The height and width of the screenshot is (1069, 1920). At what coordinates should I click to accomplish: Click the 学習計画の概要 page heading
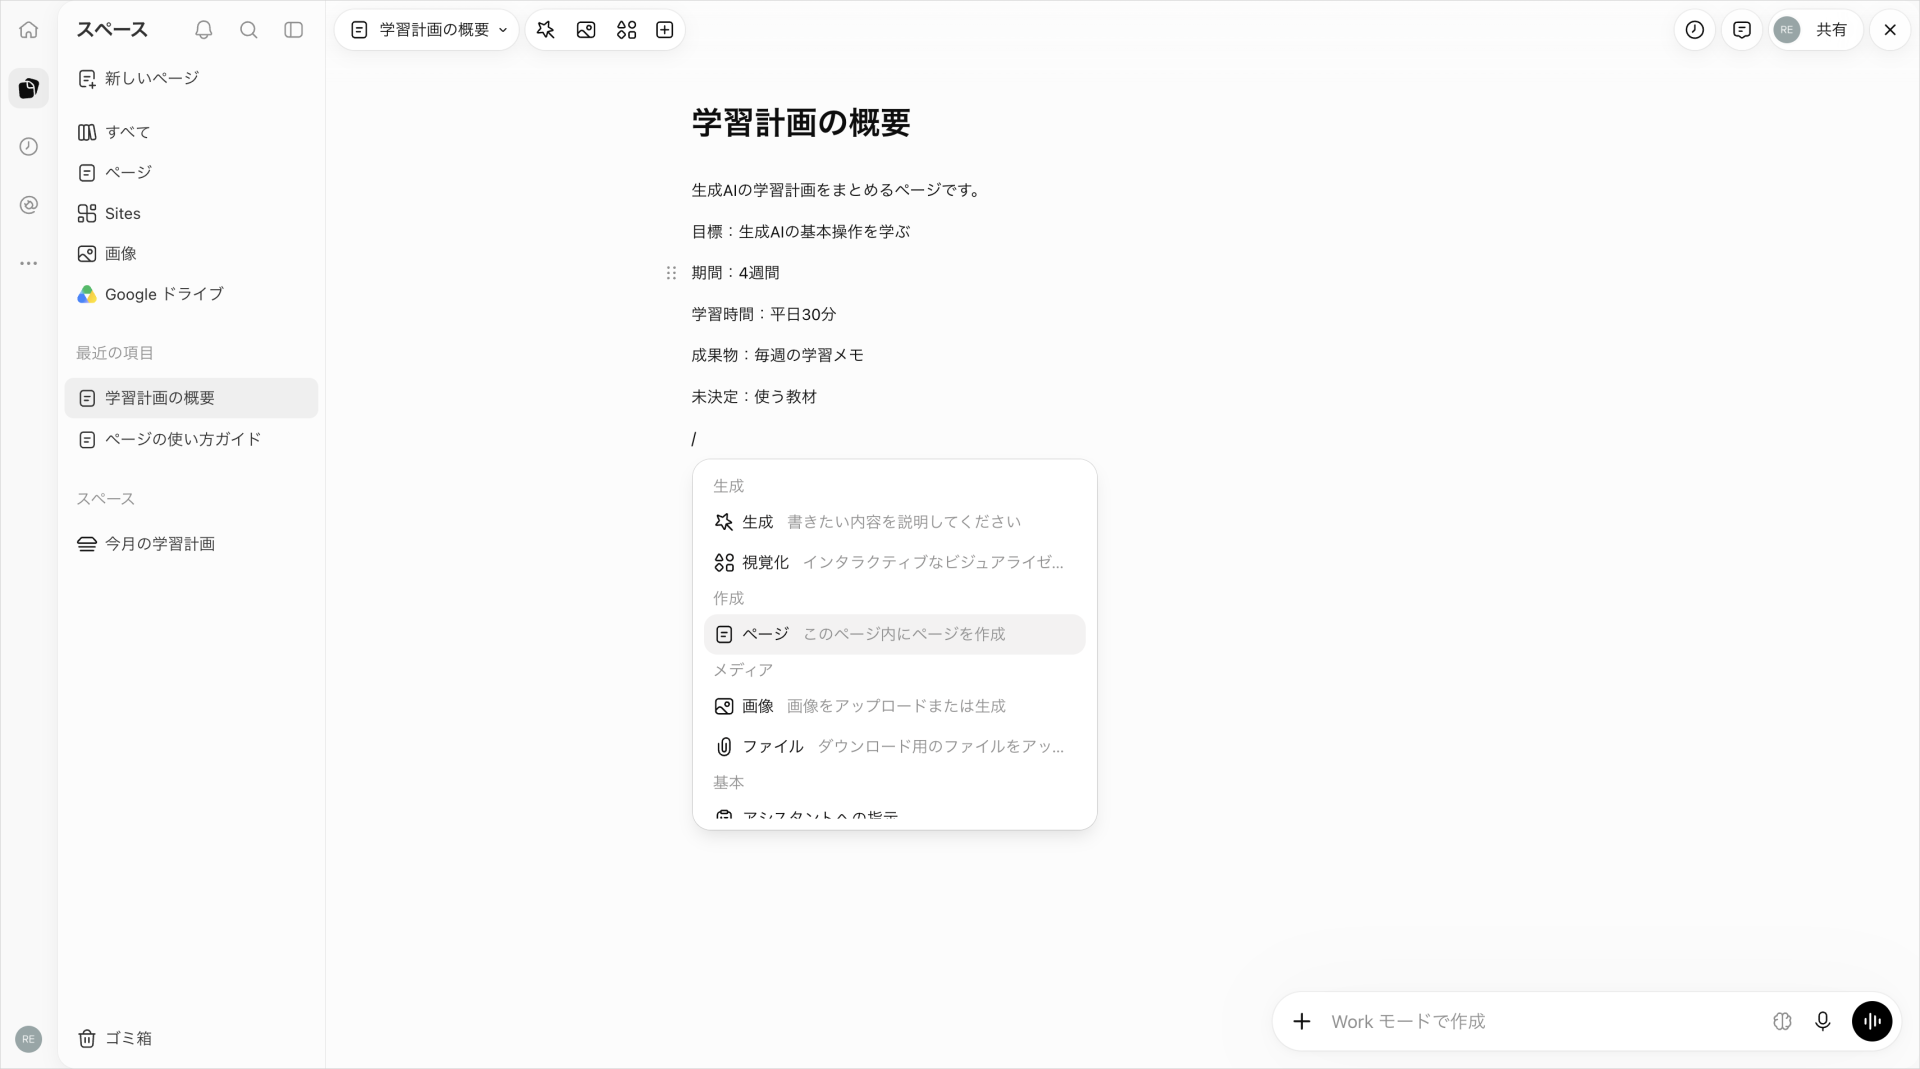tap(801, 123)
